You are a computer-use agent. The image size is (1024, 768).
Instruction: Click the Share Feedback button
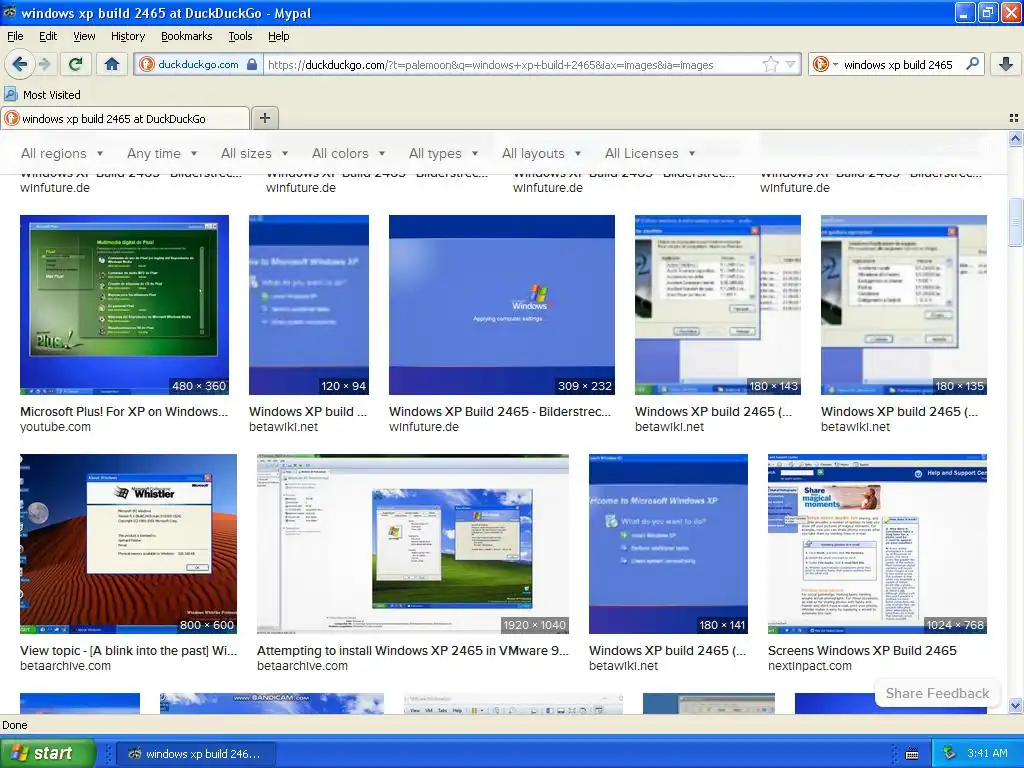tap(937, 693)
